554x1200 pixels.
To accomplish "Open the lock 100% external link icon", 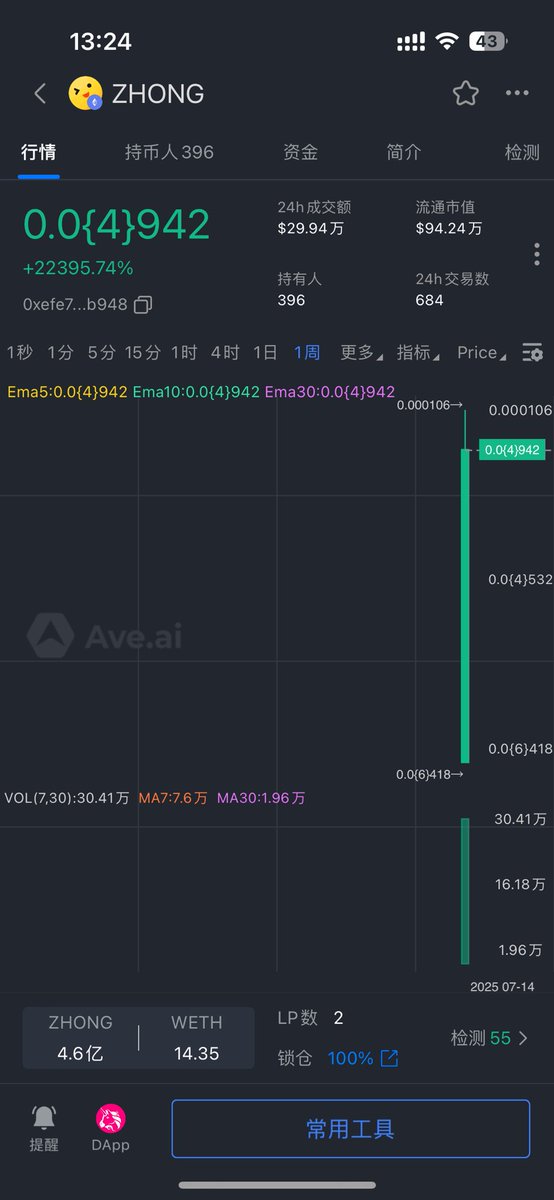I will tap(390, 1058).
